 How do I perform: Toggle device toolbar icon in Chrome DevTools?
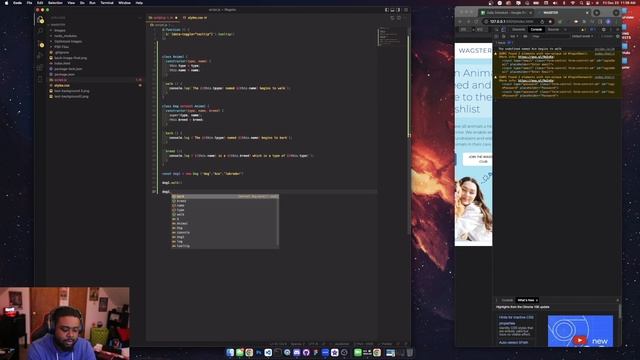click(503, 29)
